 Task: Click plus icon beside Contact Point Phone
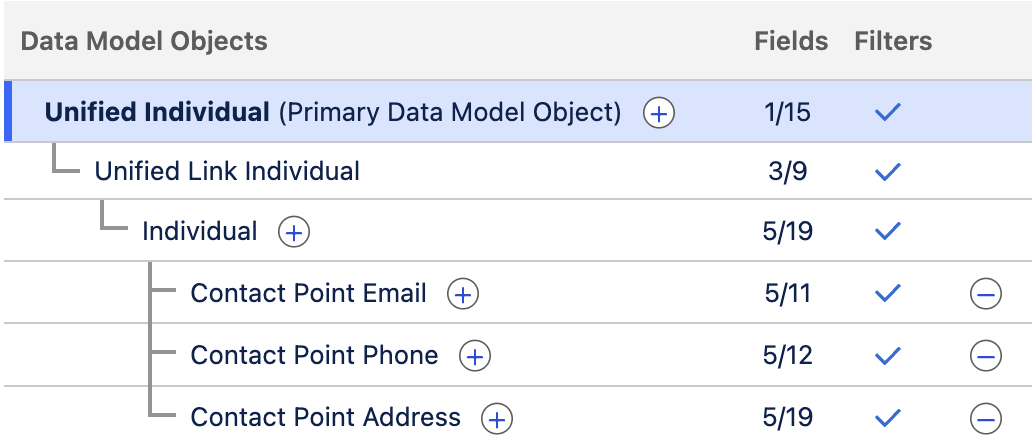(474, 356)
